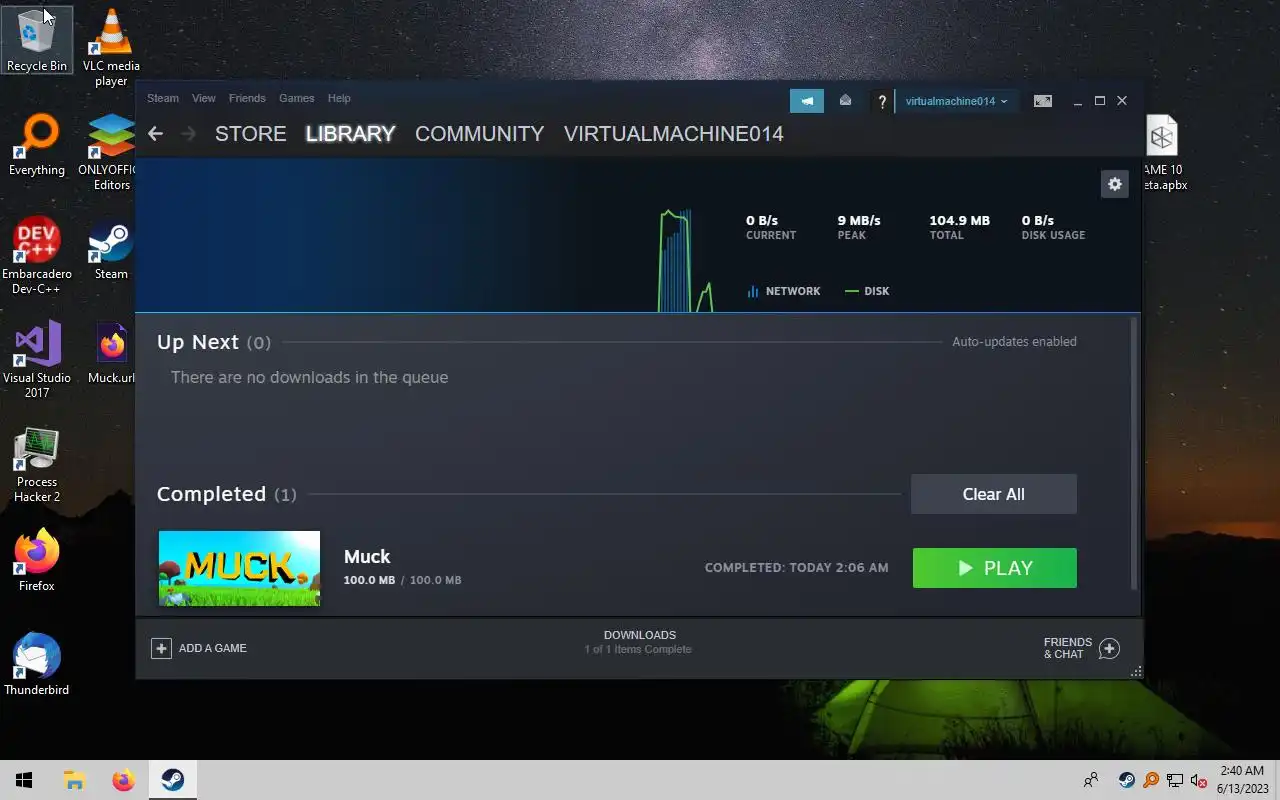Click the People tray icon
Viewport: 1280px width, 800px height.
(1091, 780)
